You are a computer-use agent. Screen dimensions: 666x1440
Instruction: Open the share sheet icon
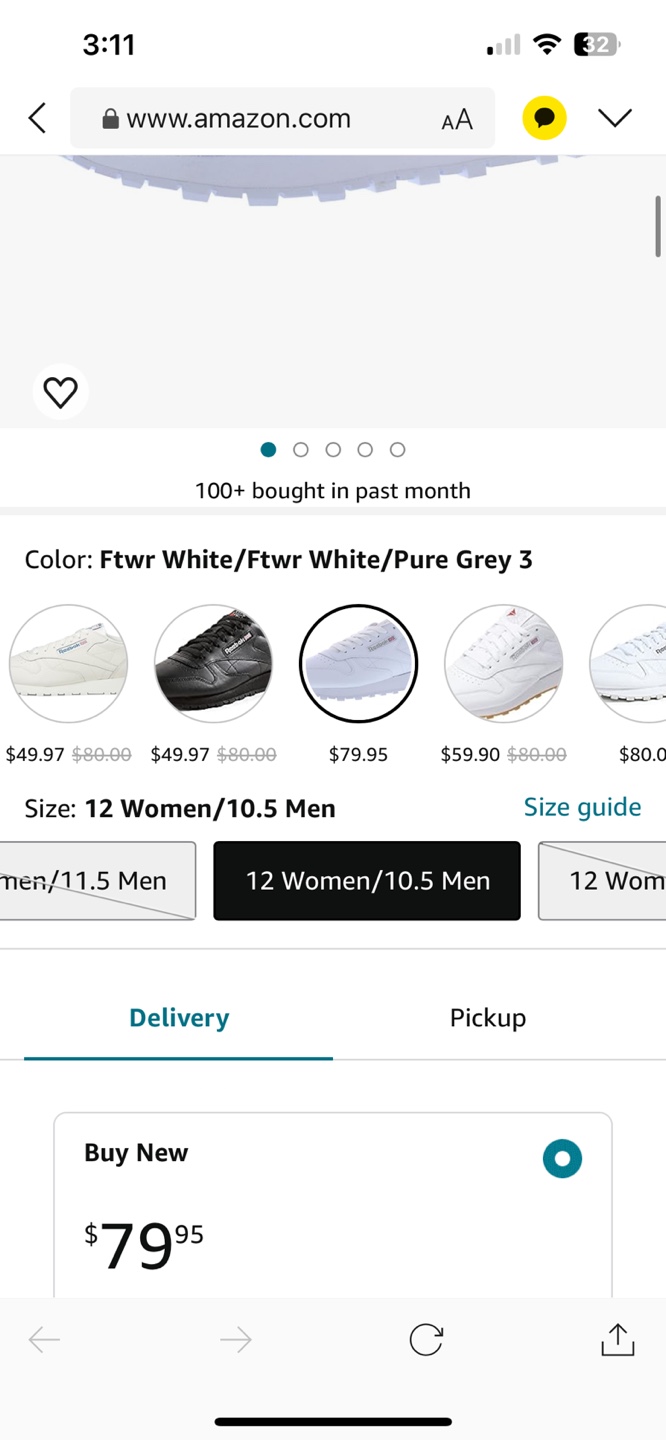click(x=617, y=1340)
